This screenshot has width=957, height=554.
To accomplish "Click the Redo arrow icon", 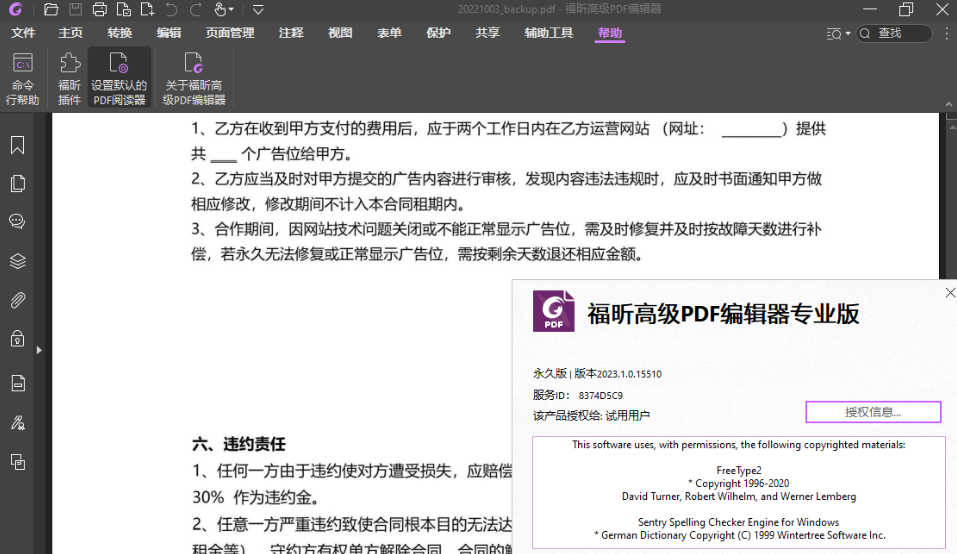I will click(195, 9).
